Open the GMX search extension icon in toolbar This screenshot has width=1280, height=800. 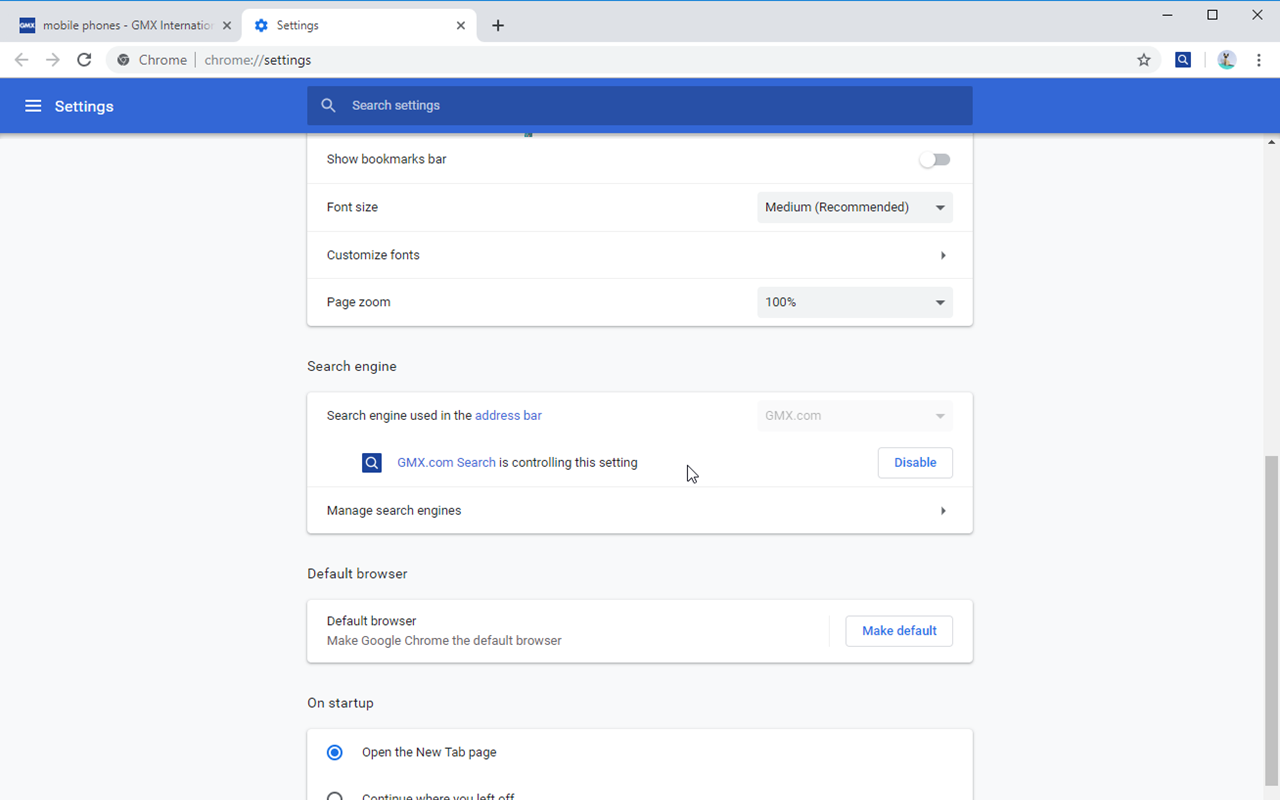click(x=1183, y=60)
